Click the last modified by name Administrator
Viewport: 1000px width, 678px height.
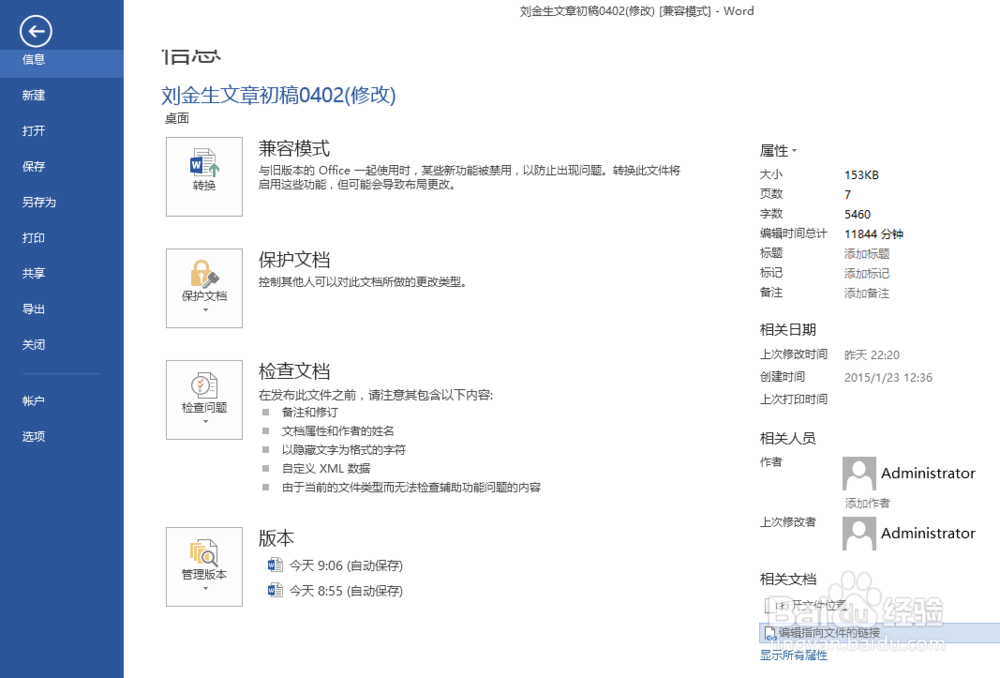pyautogui.click(x=928, y=533)
